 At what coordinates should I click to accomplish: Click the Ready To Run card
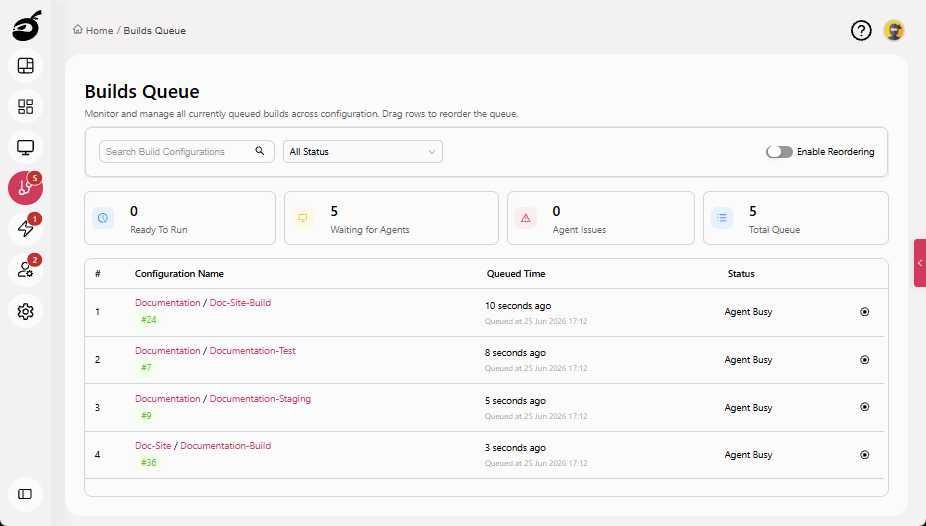180,218
